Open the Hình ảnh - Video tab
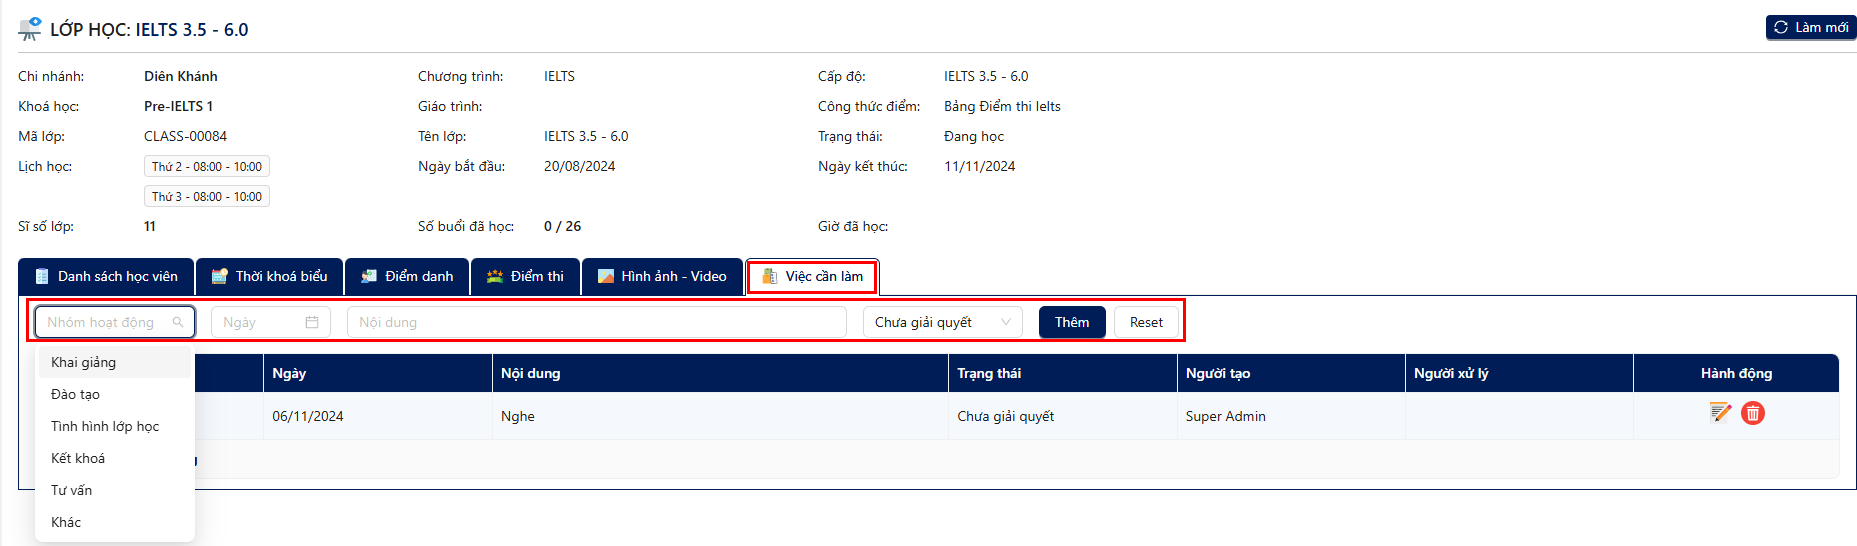Image resolution: width=1857 pixels, height=546 pixels. point(662,276)
